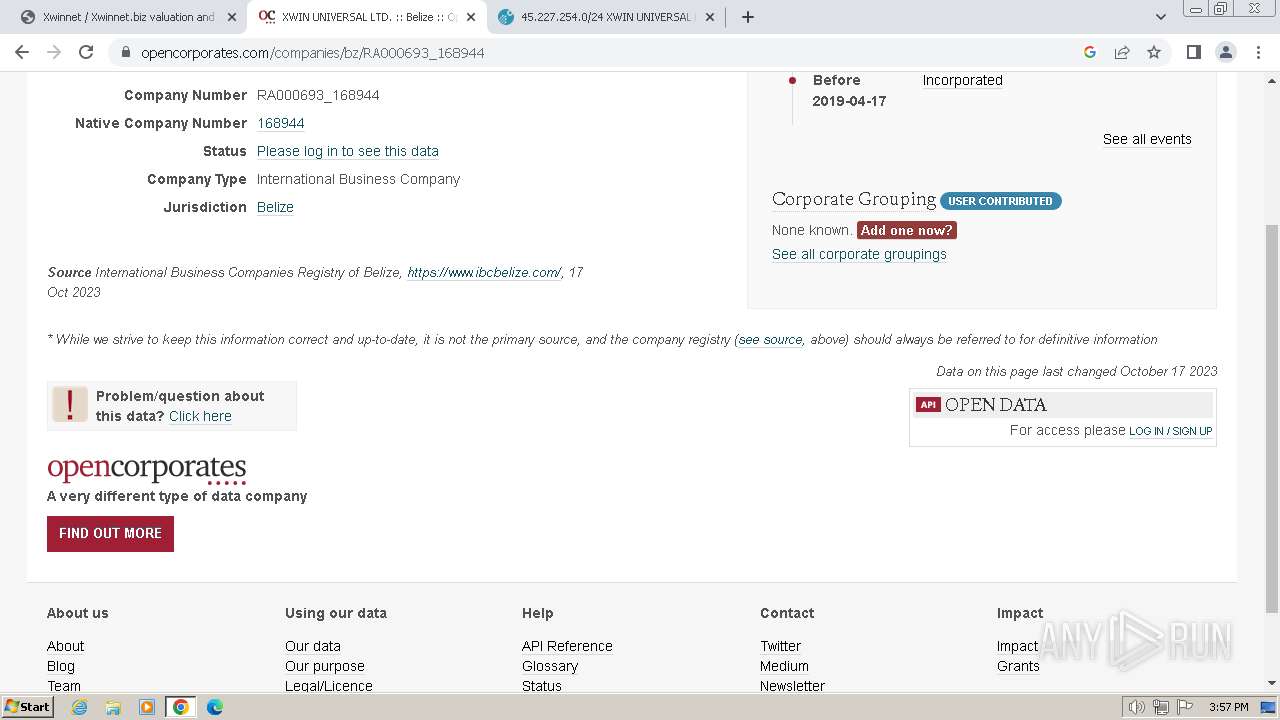The height and width of the screenshot is (720, 1280).
Task: Toggle the browser side panel
Action: pyautogui.click(x=1193, y=52)
